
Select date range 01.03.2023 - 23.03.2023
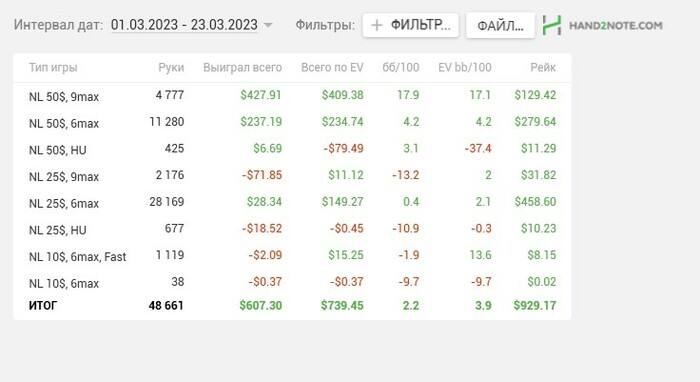coord(184,25)
